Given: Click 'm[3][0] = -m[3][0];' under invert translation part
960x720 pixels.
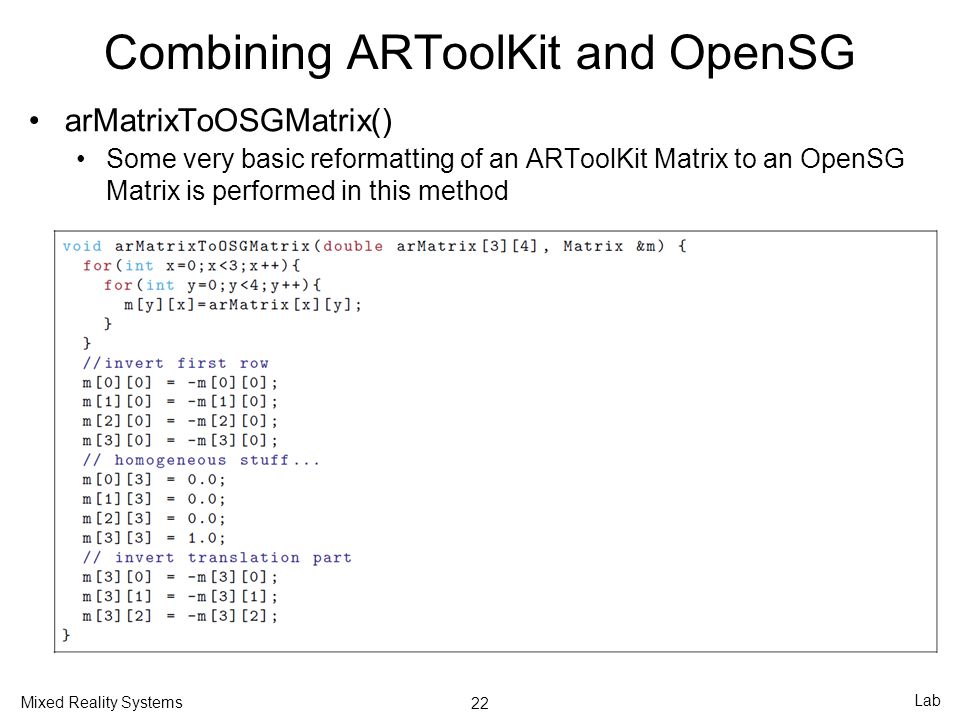Looking at the screenshot, I should [x=181, y=577].
